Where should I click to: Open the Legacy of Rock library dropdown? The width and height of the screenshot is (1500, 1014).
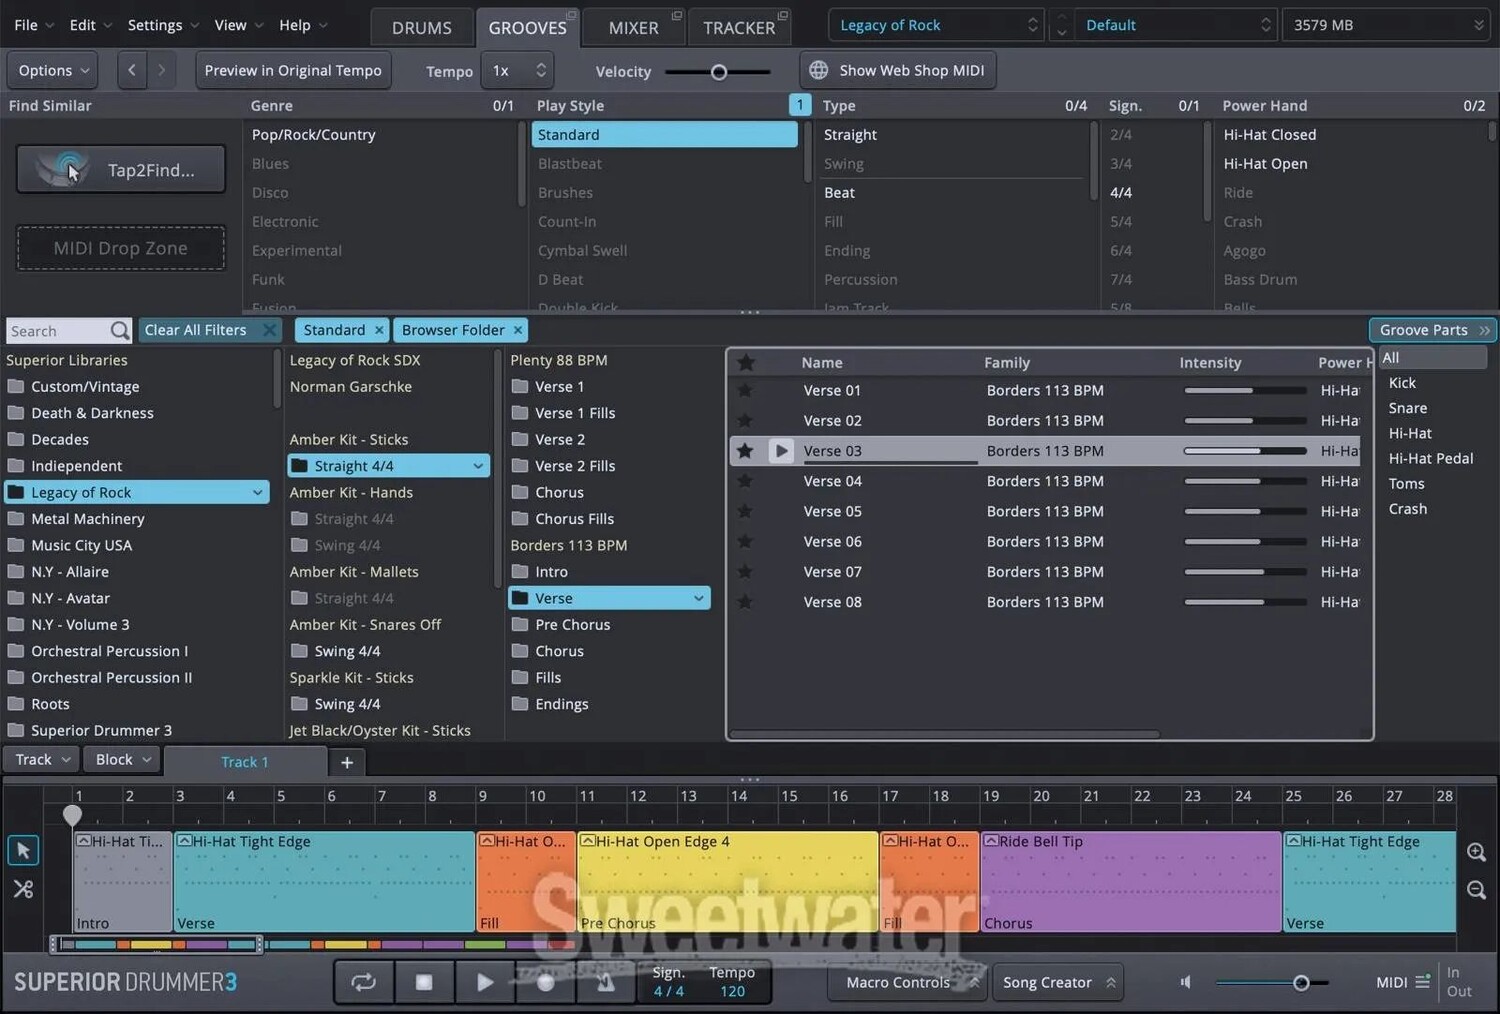[x=935, y=25]
